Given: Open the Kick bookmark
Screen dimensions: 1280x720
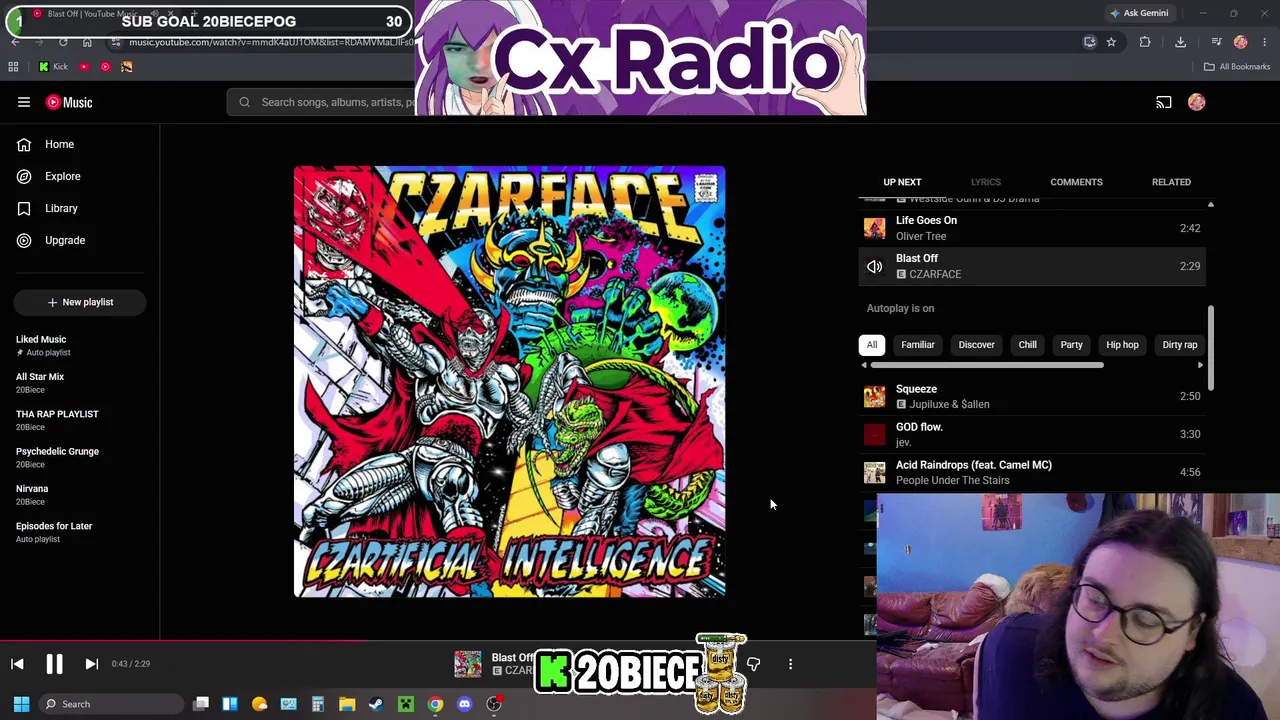Looking at the screenshot, I should pos(53,67).
